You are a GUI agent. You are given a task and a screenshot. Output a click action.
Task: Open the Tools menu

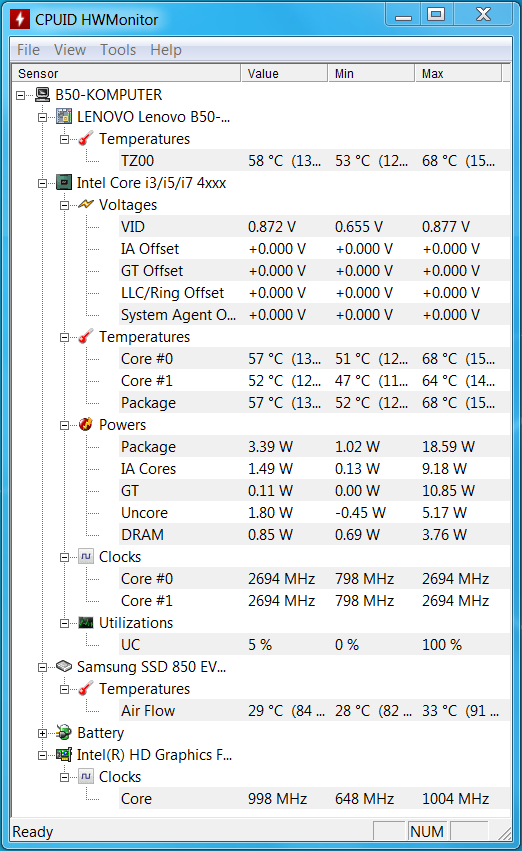pos(118,50)
